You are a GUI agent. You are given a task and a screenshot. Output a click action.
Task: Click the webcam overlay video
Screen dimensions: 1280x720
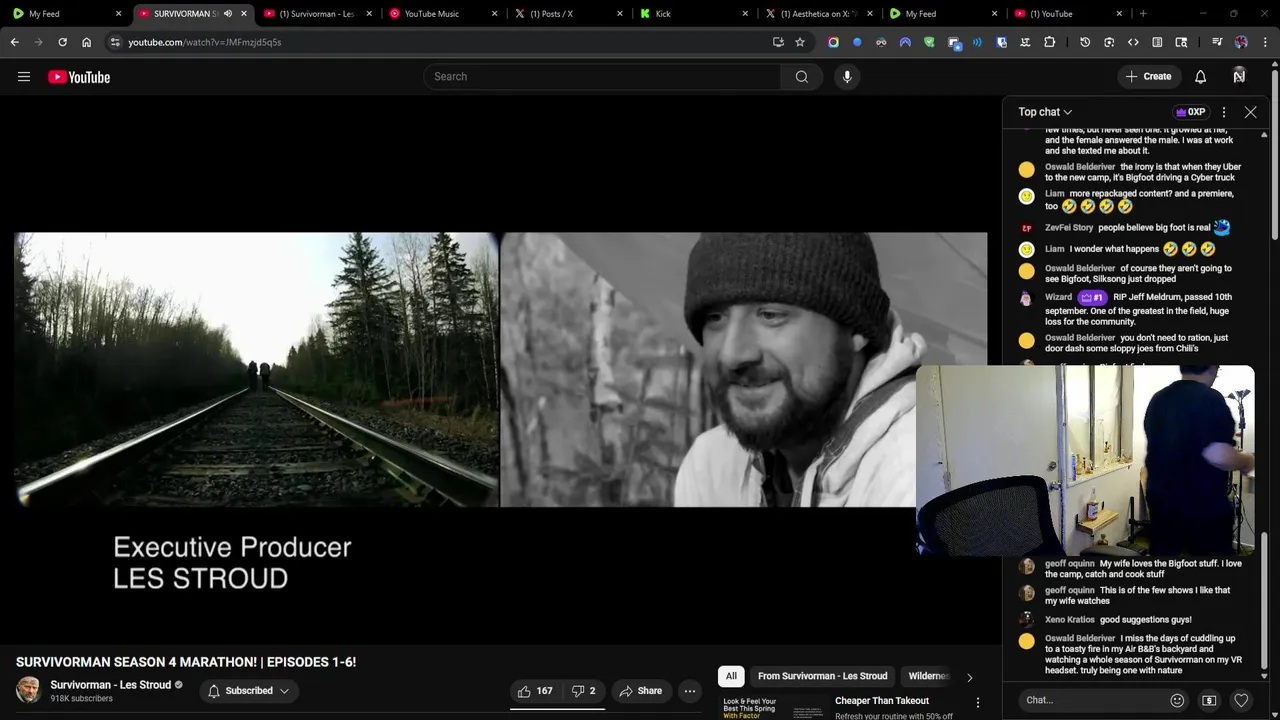pyautogui.click(x=1085, y=460)
